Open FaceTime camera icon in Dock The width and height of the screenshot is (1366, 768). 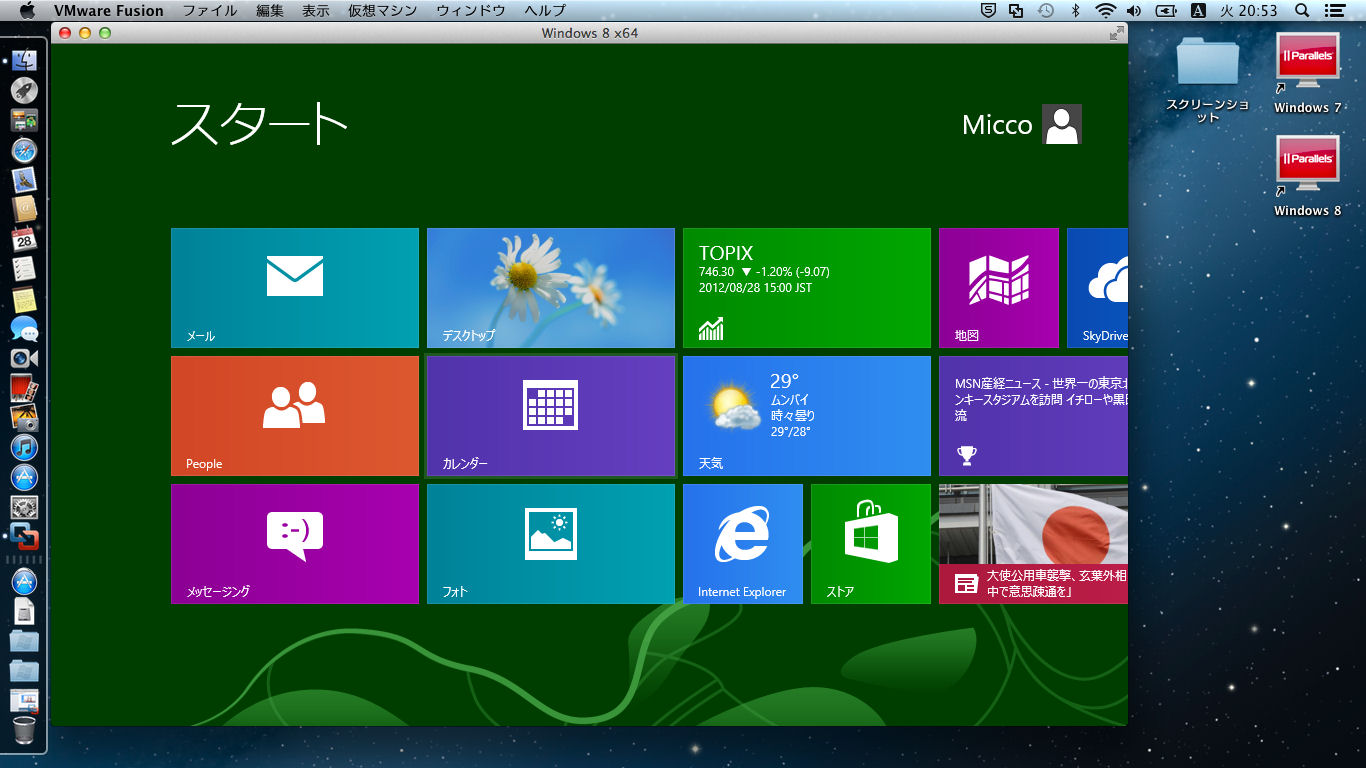[x=25, y=358]
